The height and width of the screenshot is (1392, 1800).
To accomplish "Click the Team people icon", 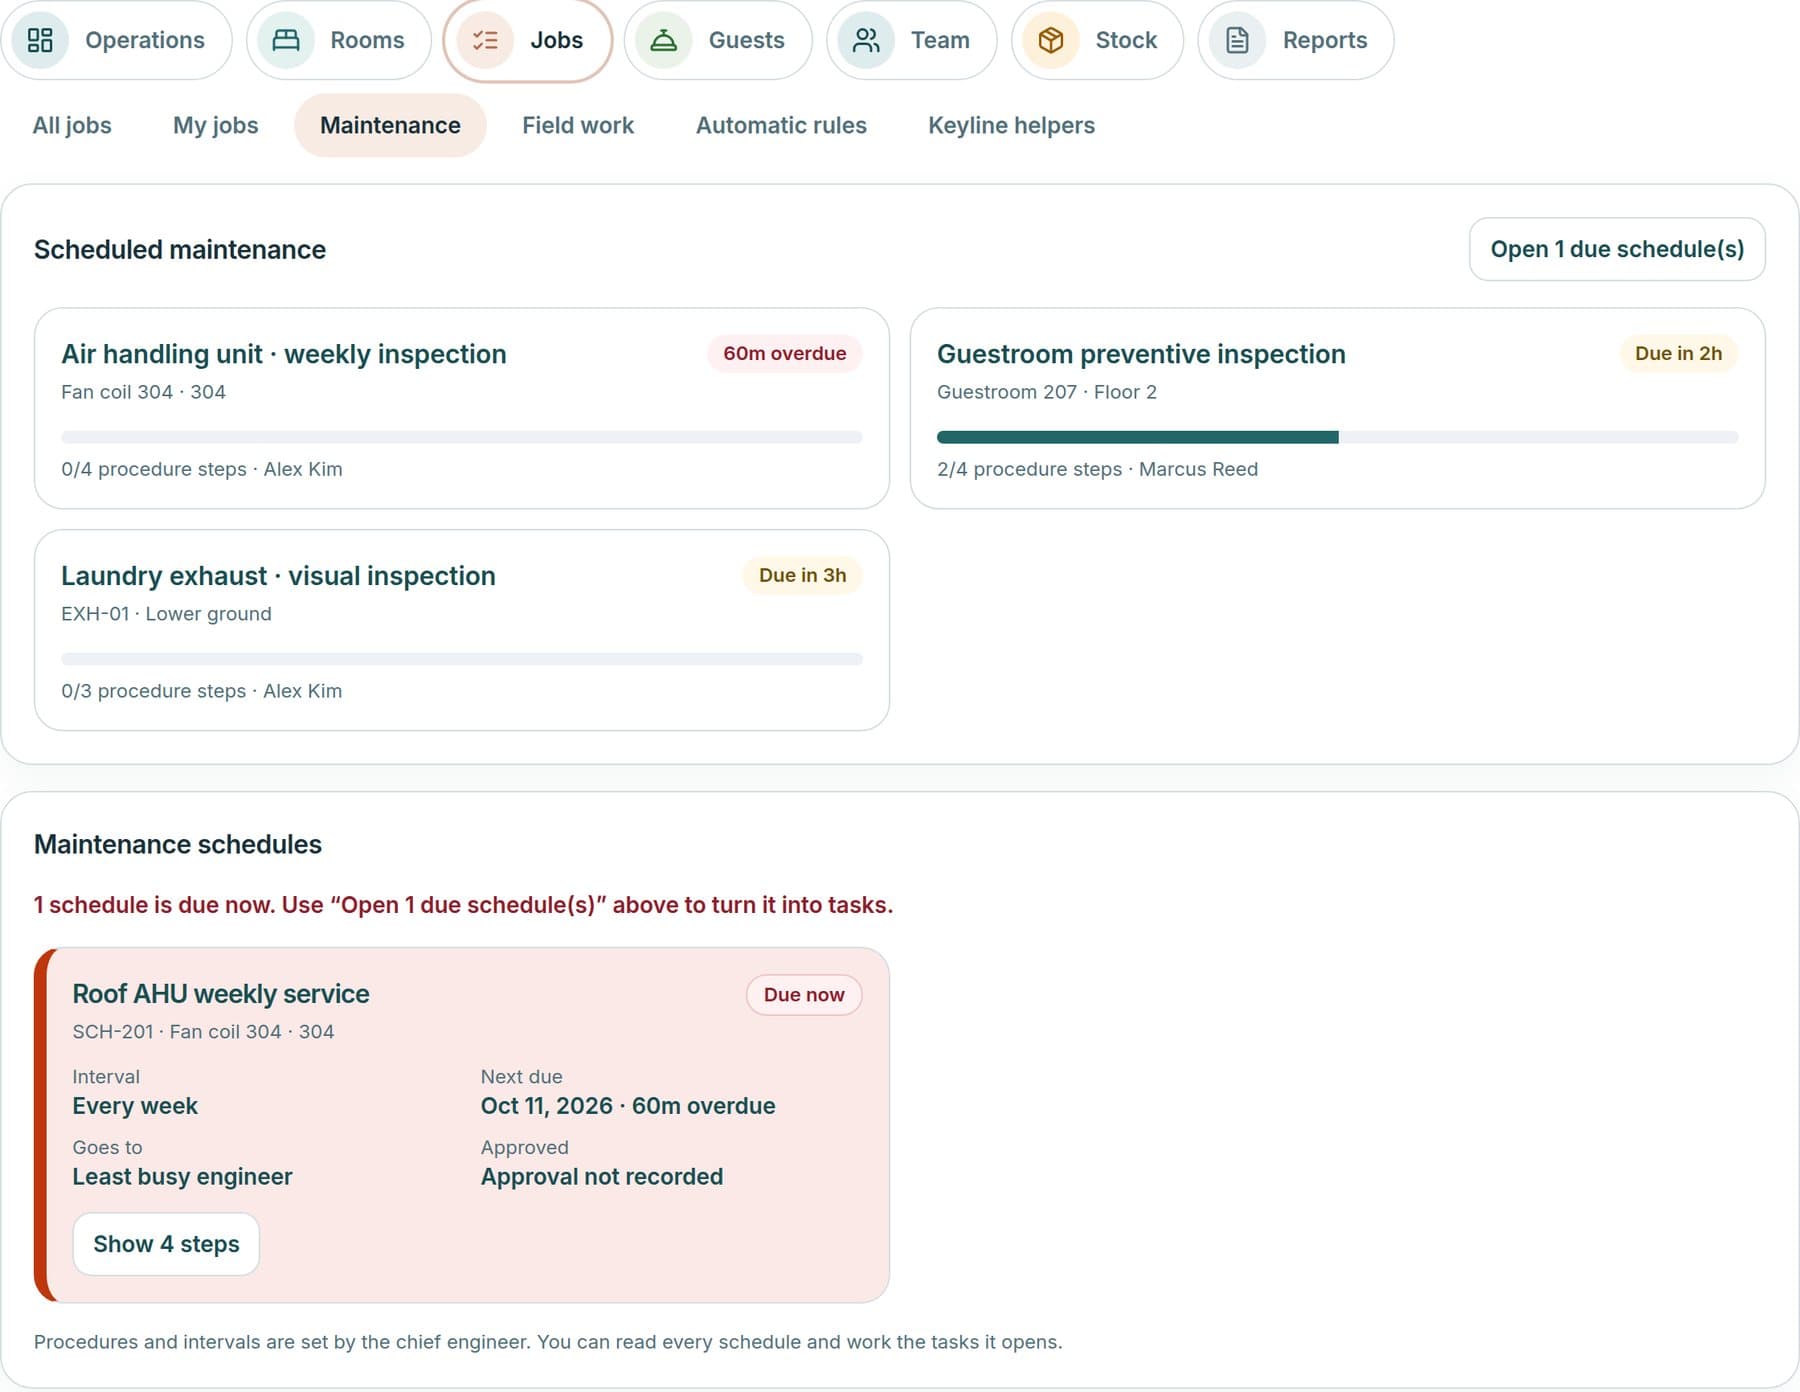I will (x=866, y=40).
